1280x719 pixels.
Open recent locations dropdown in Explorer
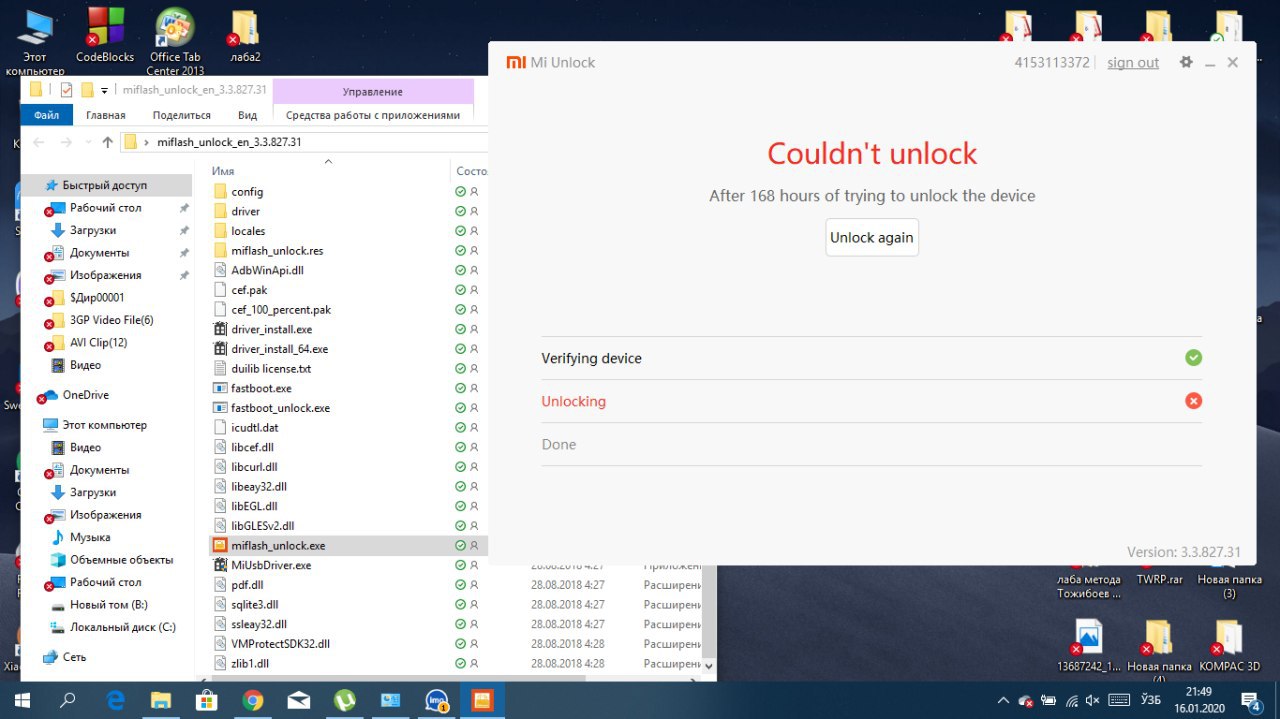click(x=88, y=142)
